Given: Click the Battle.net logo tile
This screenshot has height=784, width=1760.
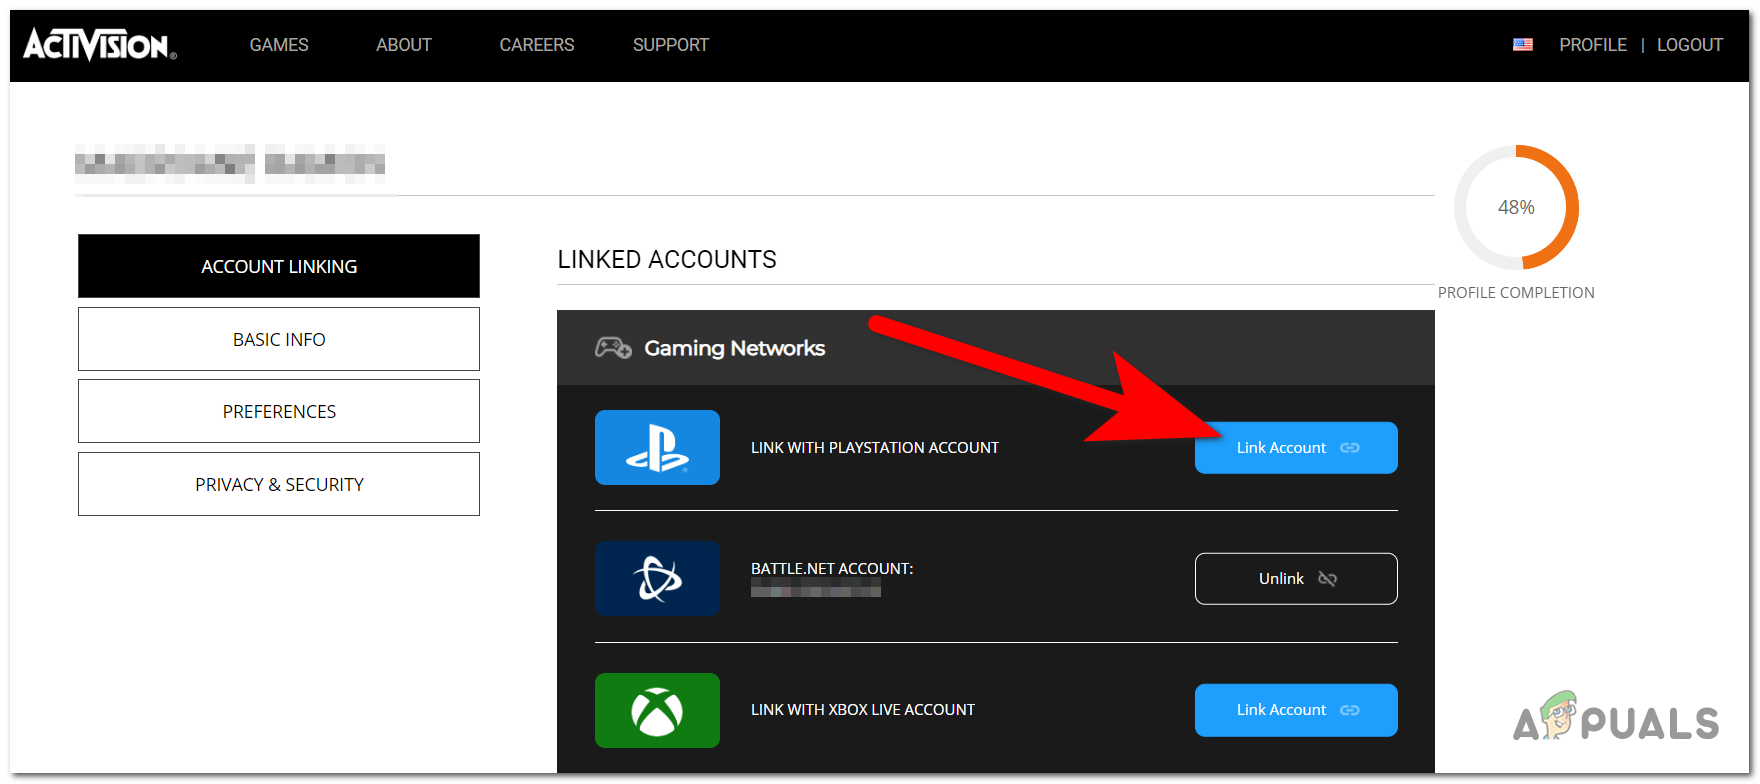Looking at the screenshot, I should click(x=657, y=578).
